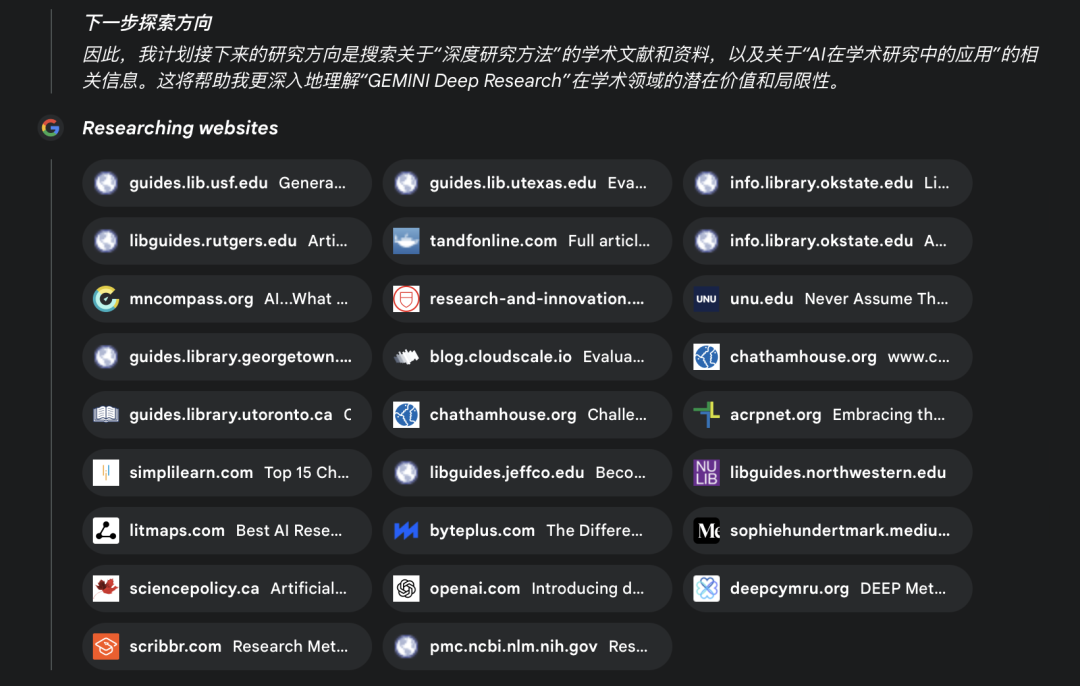Select the maple leaf icon on sciencepolicy.ca
Viewport: 1080px width, 686px height.
(x=106, y=588)
